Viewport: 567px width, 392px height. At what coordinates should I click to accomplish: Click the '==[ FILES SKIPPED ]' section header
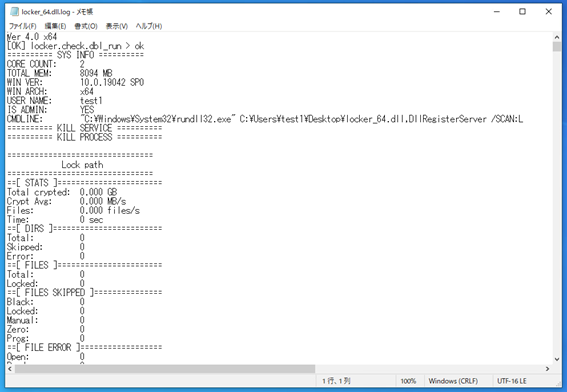pyautogui.click(x=84, y=293)
